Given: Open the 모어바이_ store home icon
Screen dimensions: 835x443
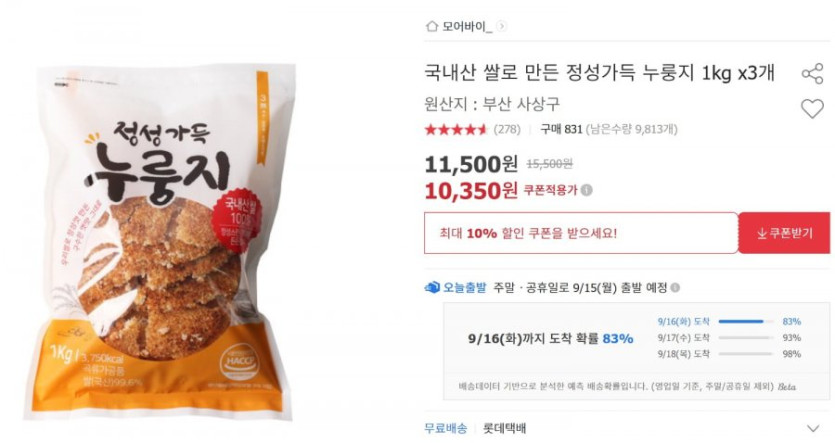Looking at the screenshot, I should [431, 26].
